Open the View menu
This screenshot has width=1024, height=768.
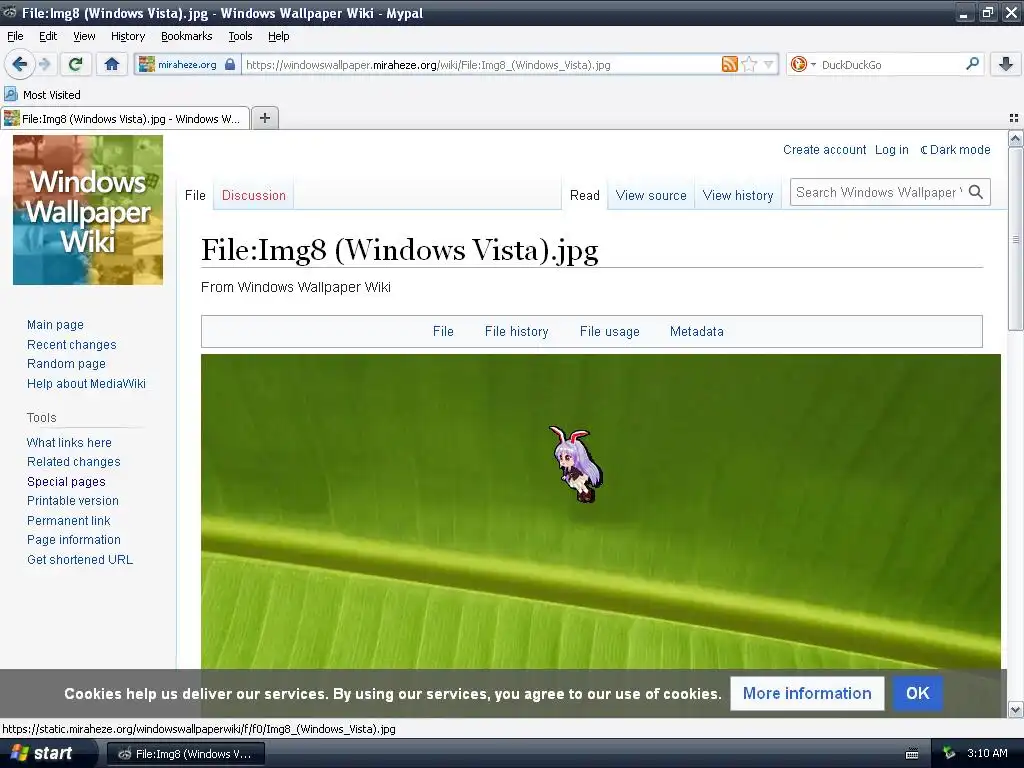84,36
